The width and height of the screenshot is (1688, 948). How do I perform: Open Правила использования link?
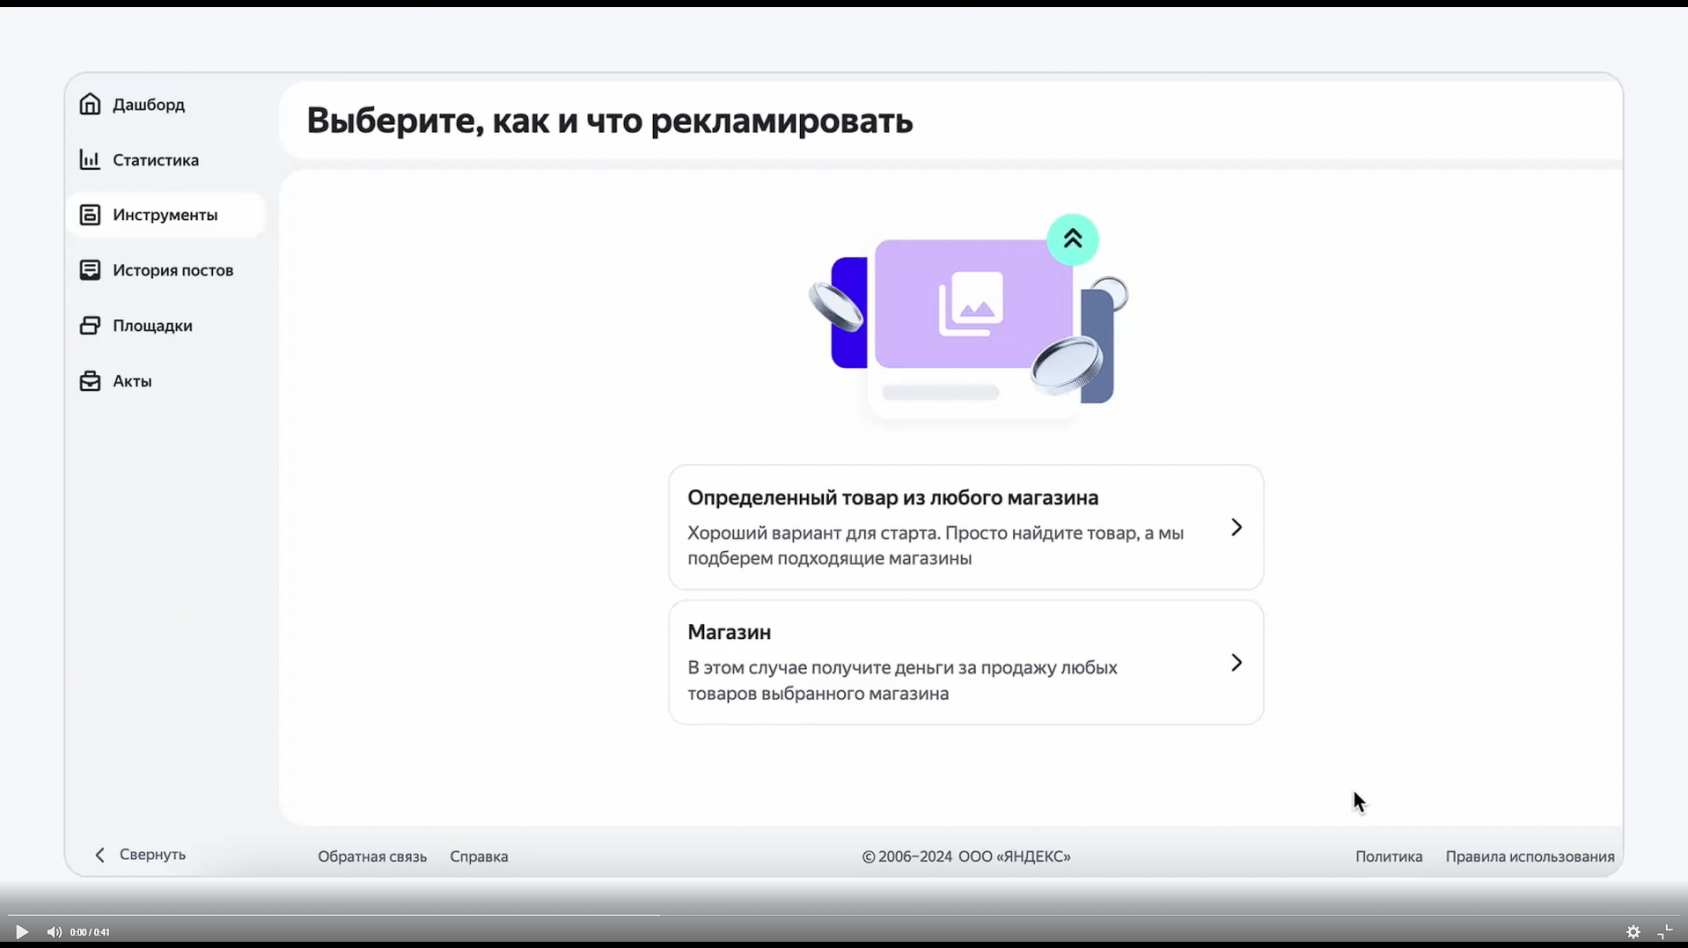[1530, 857]
